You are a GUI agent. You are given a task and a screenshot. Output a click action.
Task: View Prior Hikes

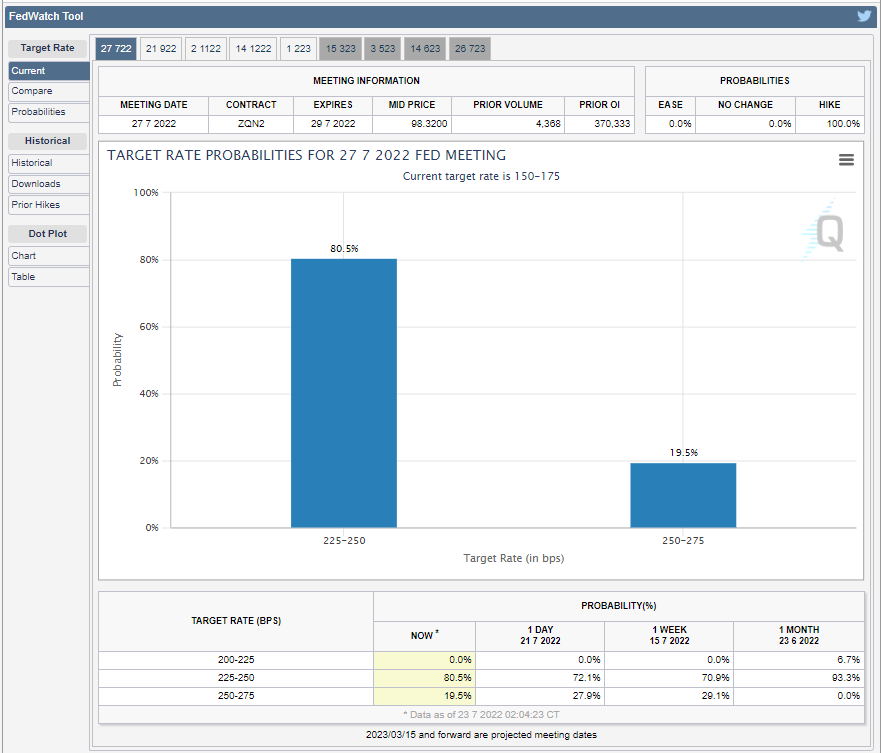48,205
